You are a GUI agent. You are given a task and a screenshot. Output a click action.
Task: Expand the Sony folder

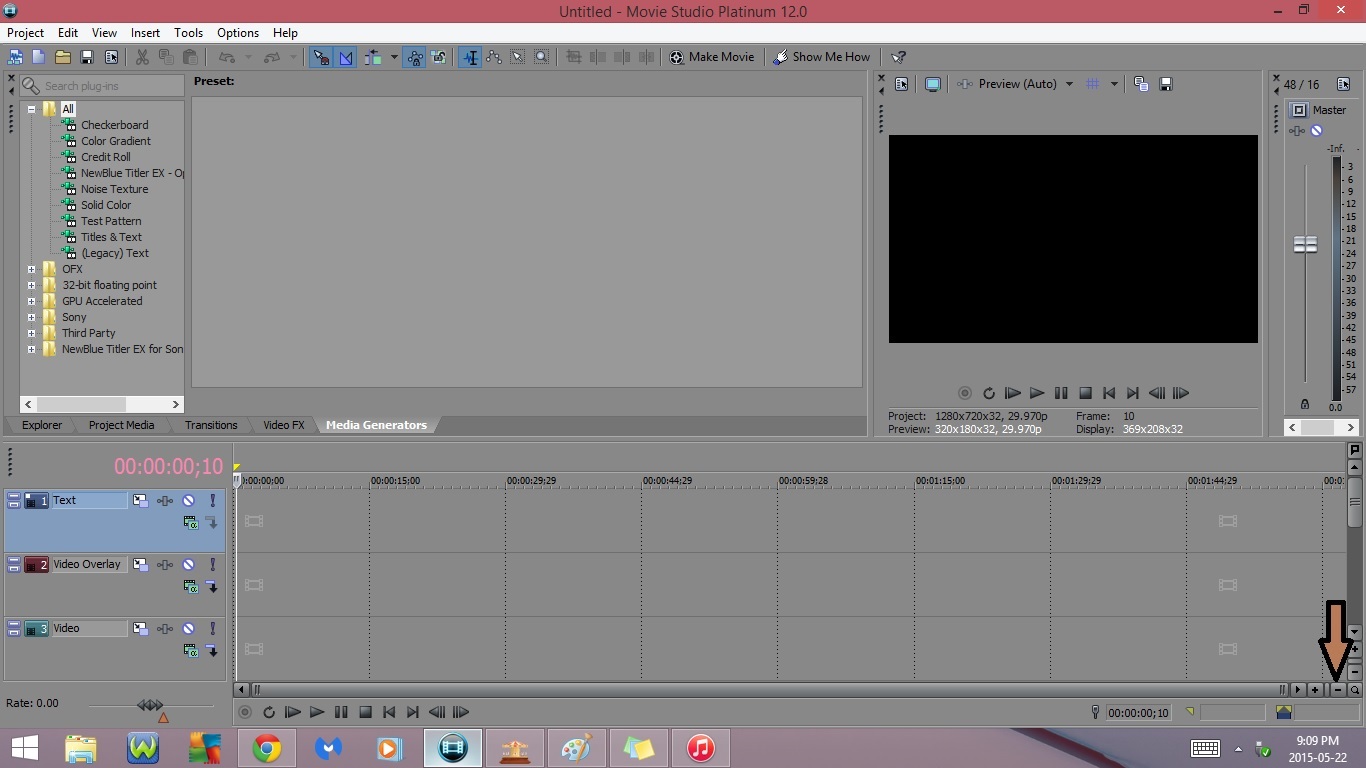click(32, 317)
